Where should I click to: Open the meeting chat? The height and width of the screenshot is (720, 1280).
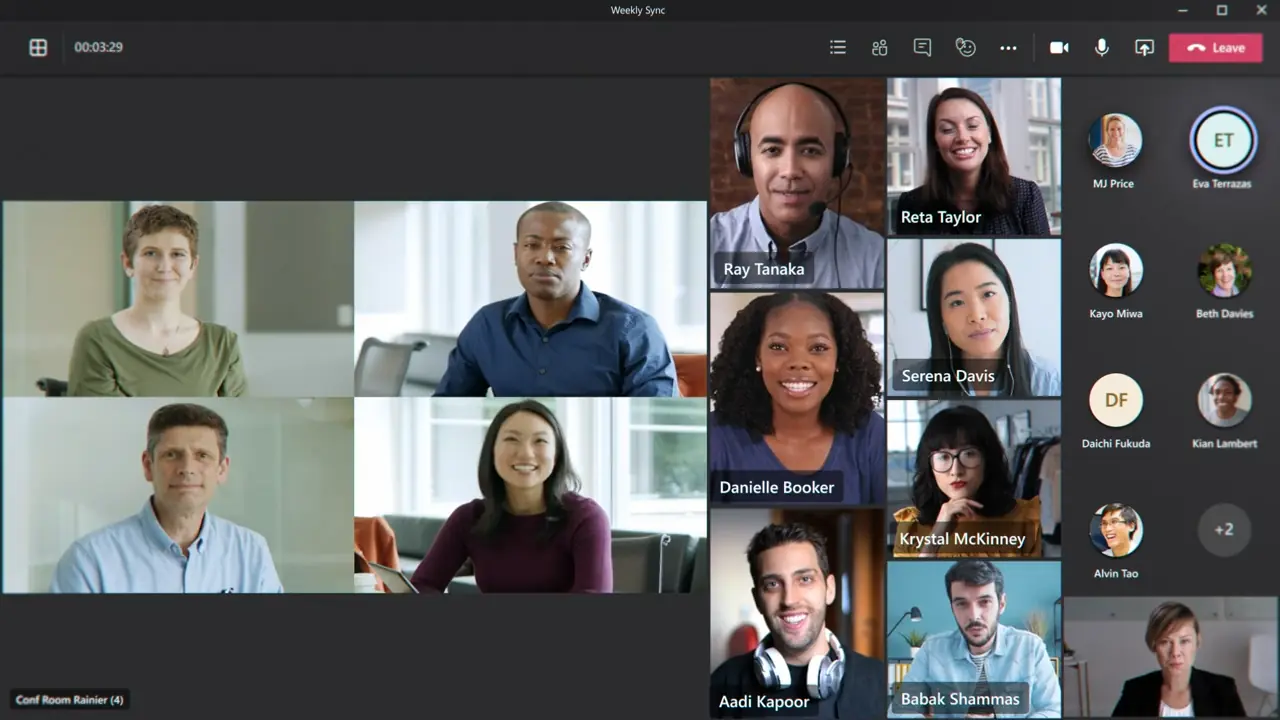(x=922, y=48)
